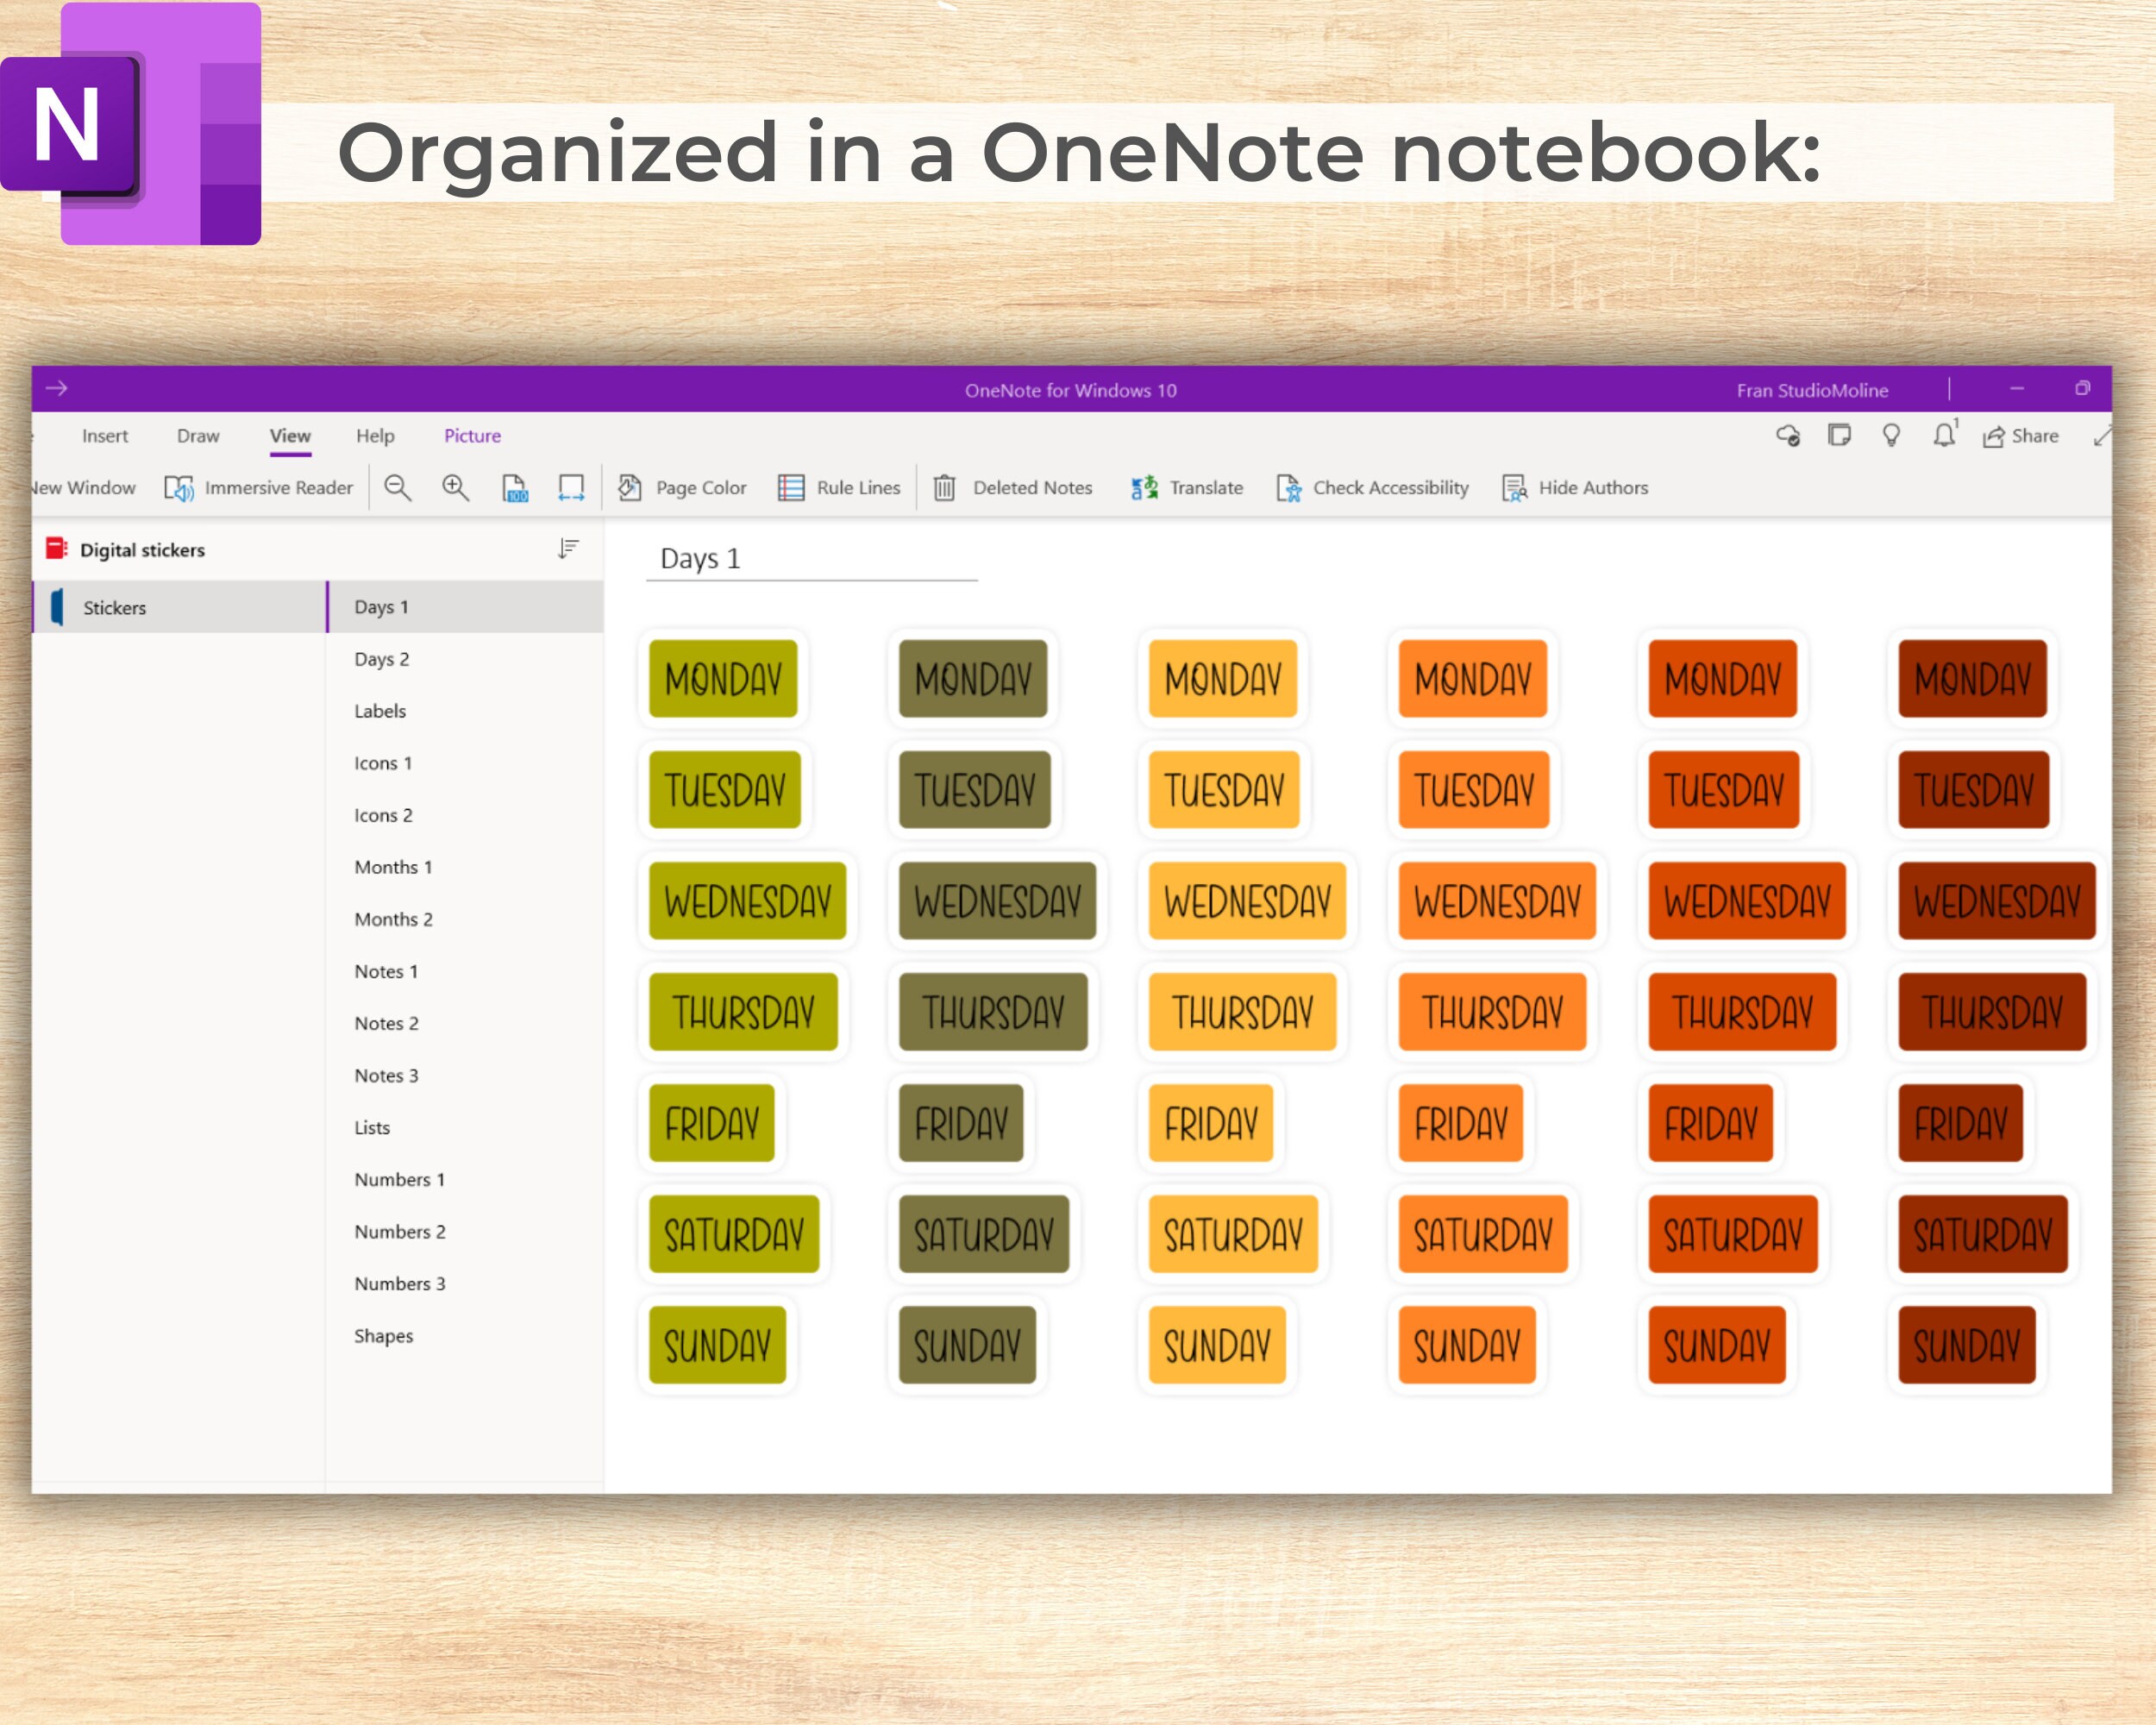Open the Icons 2 page
Image resolution: width=2156 pixels, height=1725 pixels.
point(466,815)
